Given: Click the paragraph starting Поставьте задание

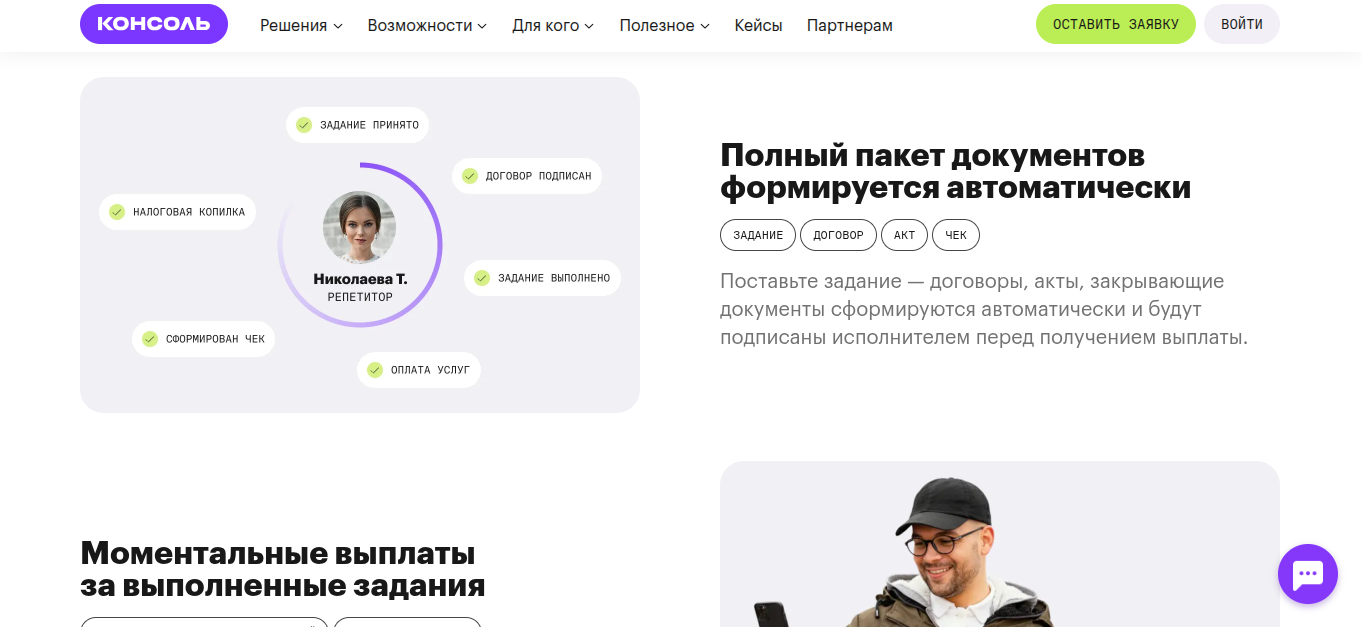Looking at the screenshot, I should [984, 309].
